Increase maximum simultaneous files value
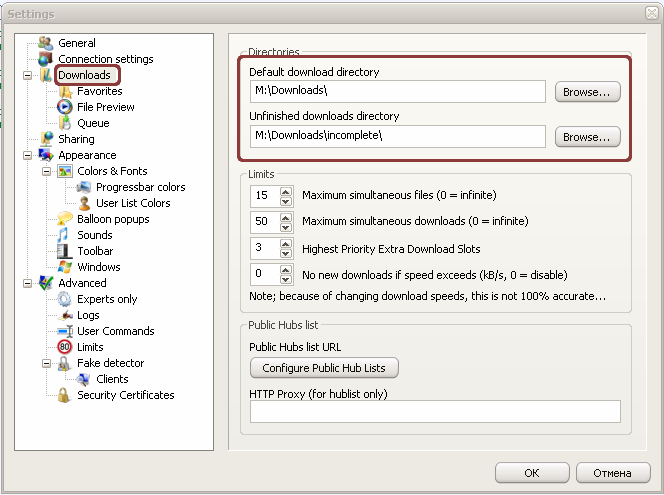This screenshot has height=495, width=664. 286,190
